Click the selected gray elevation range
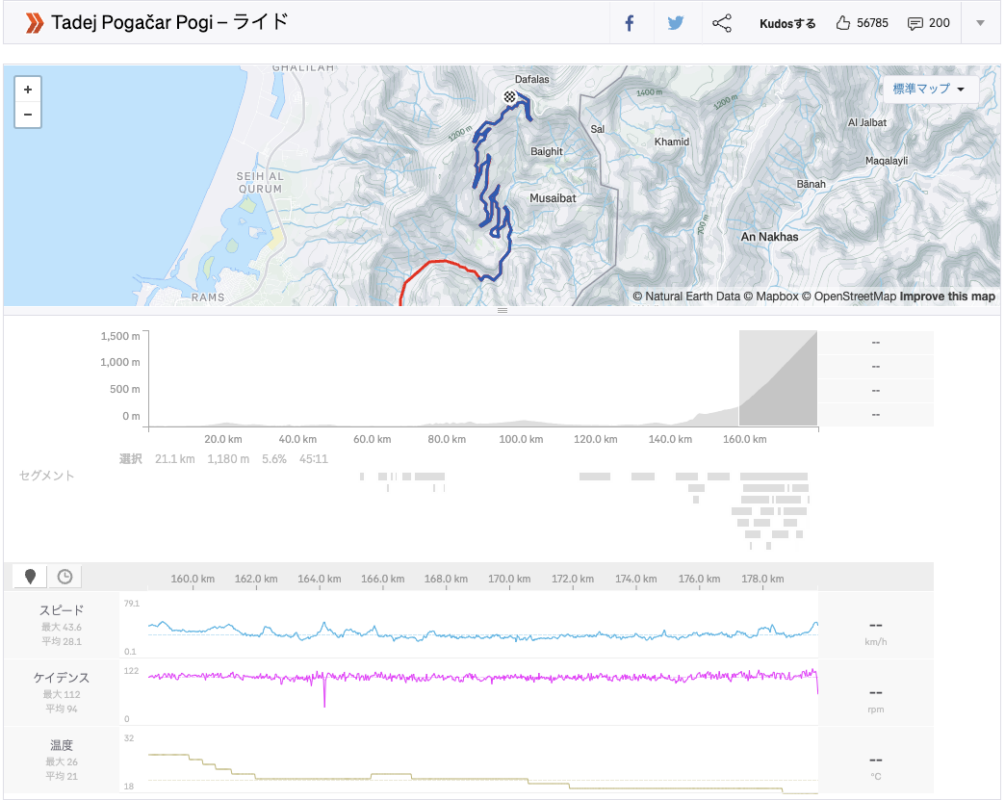Image resolution: width=1005 pixels, height=800 pixels. coord(778,378)
